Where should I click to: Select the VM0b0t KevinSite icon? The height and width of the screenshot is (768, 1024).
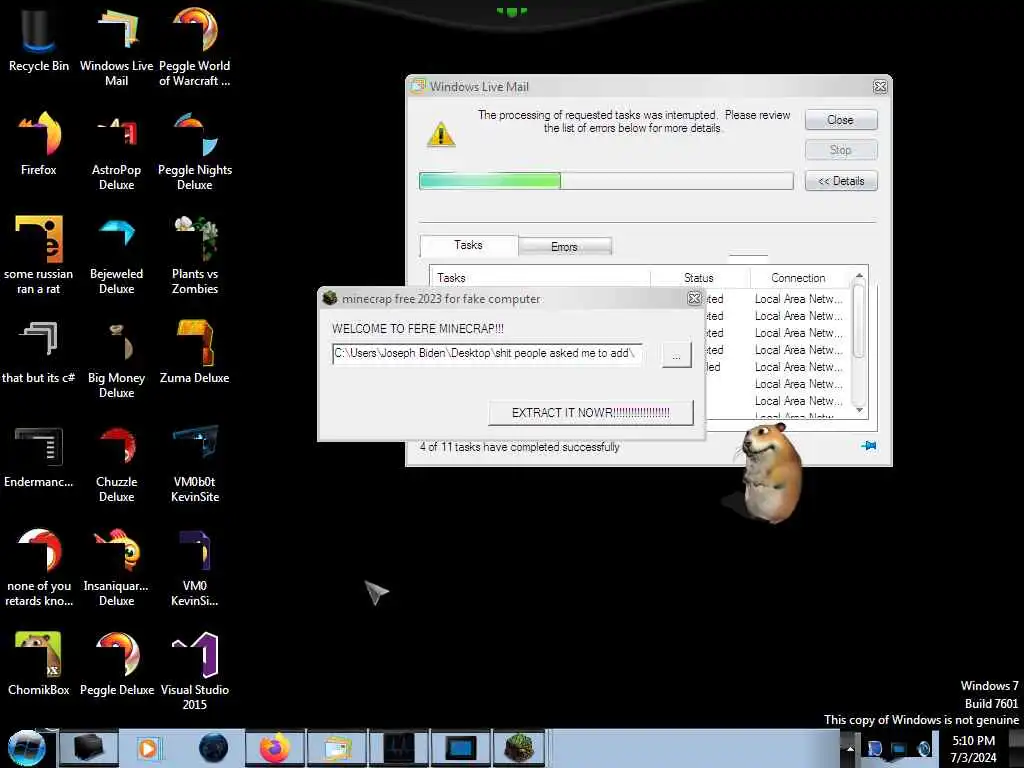(x=195, y=464)
